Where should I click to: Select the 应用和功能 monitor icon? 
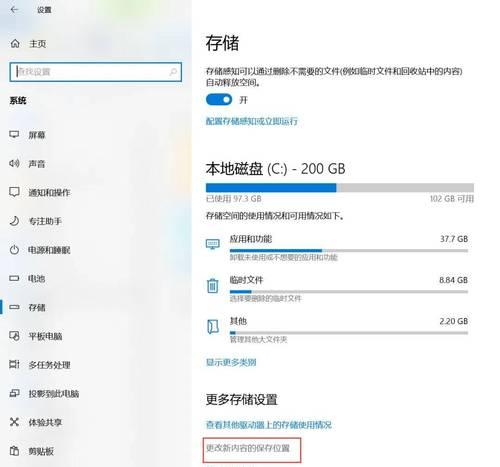pyautogui.click(x=213, y=244)
